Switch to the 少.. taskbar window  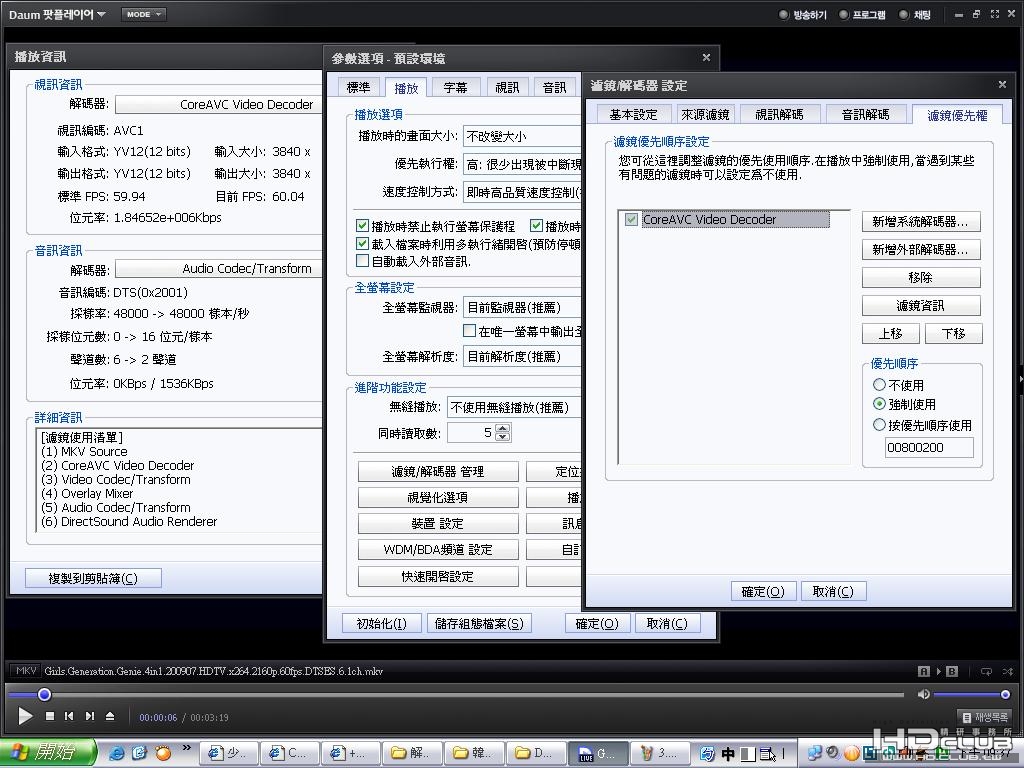(227, 753)
